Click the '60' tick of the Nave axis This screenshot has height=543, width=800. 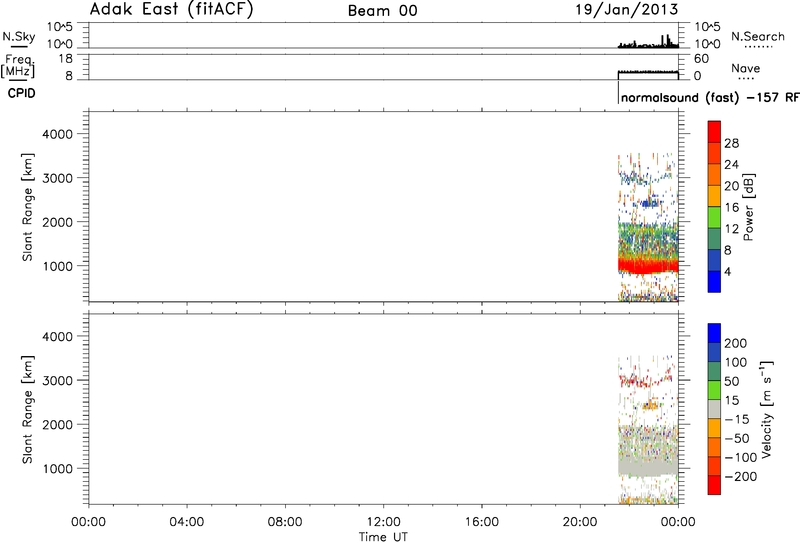(702, 59)
